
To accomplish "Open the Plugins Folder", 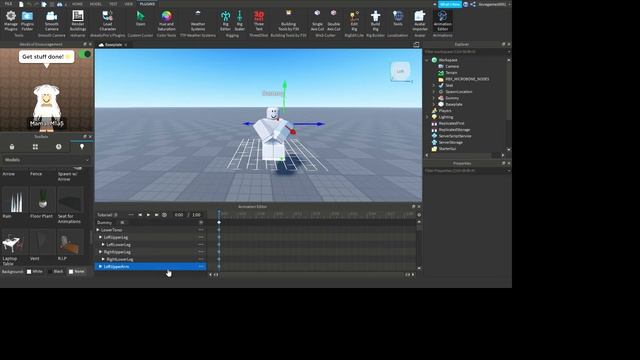I will [x=27, y=20].
